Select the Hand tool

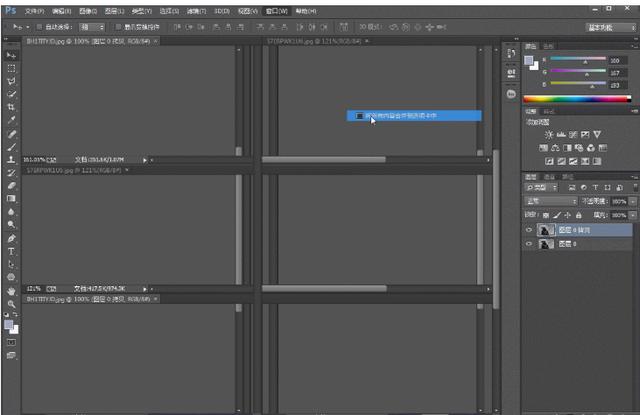11,291
